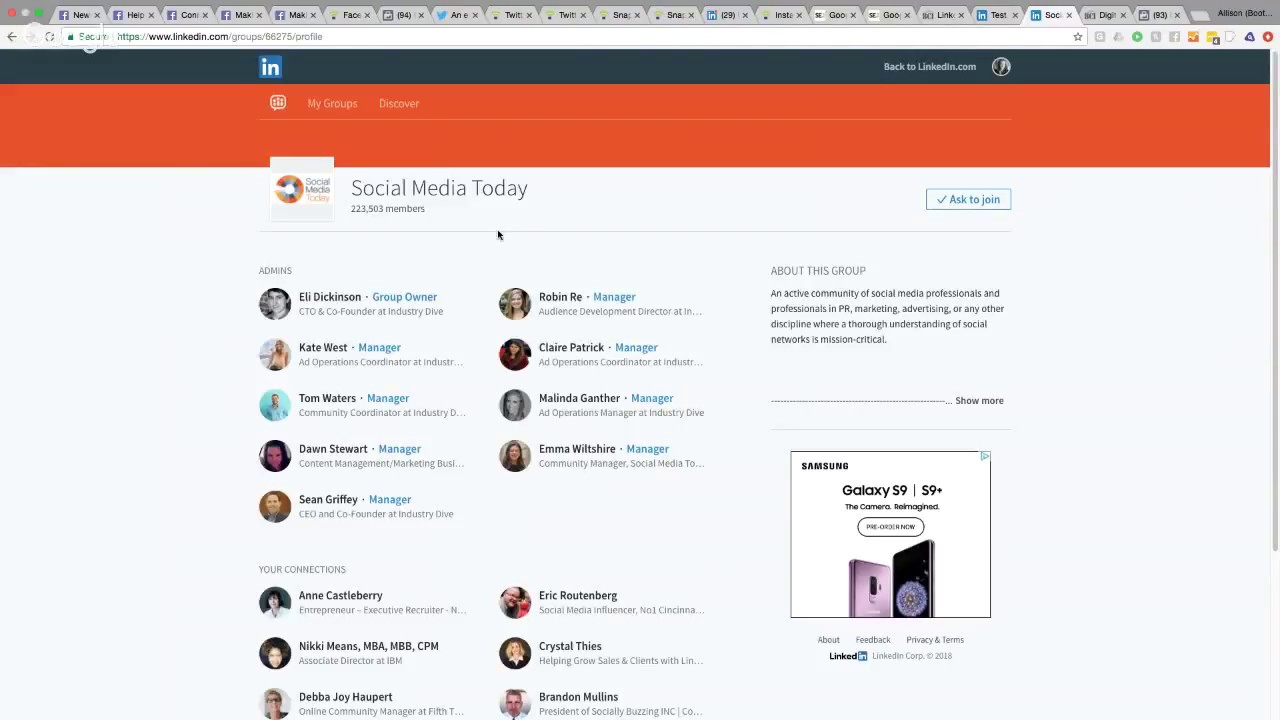Viewport: 1280px width, 720px height.
Task: Click the '223,503 members' text
Action: [388, 209]
